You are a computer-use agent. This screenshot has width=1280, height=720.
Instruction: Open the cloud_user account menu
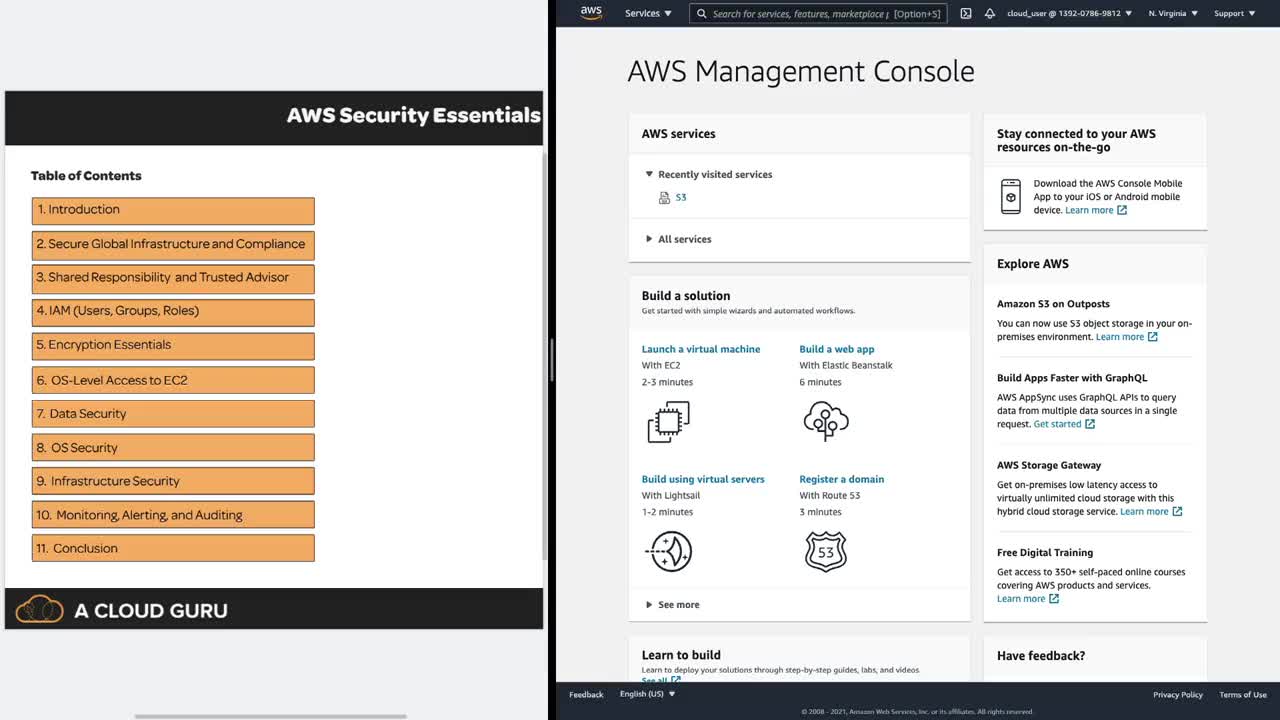(1069, 14)
